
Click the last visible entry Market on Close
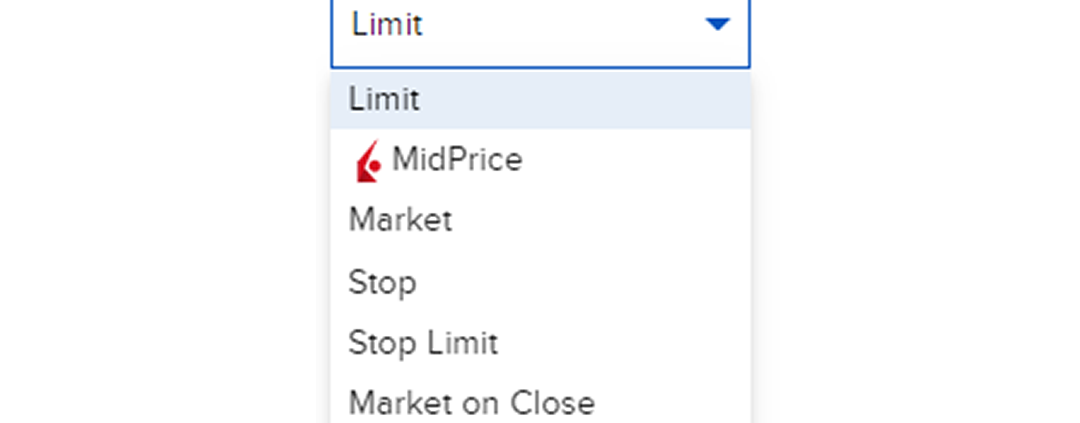tap(471, 403)
